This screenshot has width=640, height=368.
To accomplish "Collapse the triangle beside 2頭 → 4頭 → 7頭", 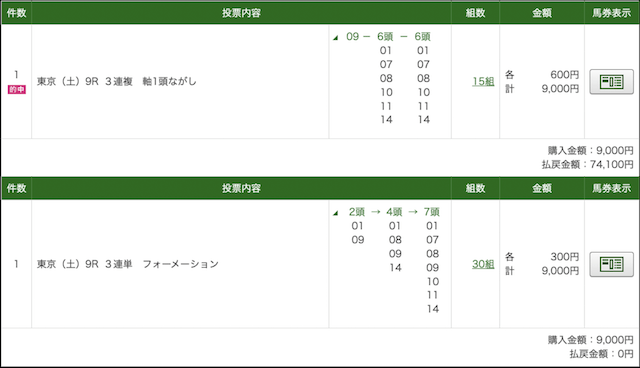I will click(336, 213).
